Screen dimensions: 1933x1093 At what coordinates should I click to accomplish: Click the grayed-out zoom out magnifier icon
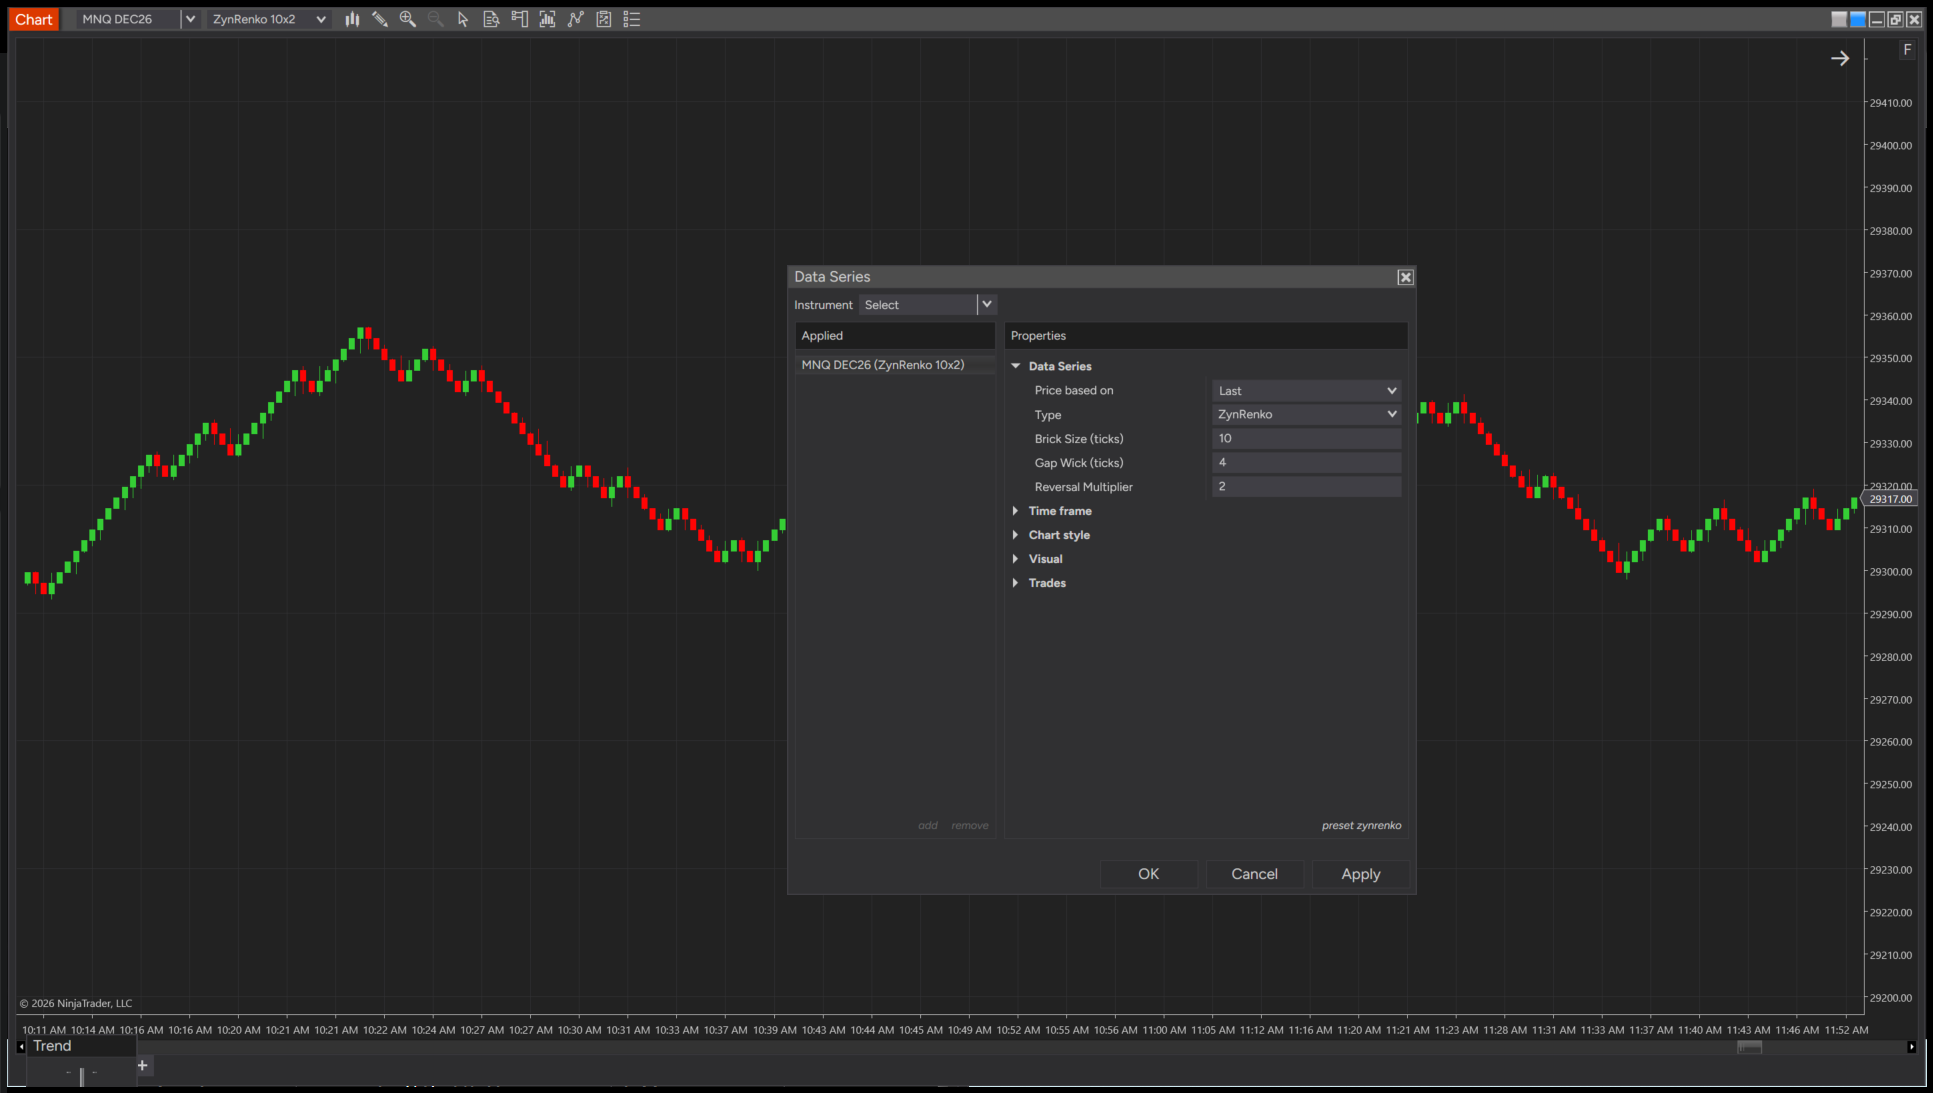(436, 19)
